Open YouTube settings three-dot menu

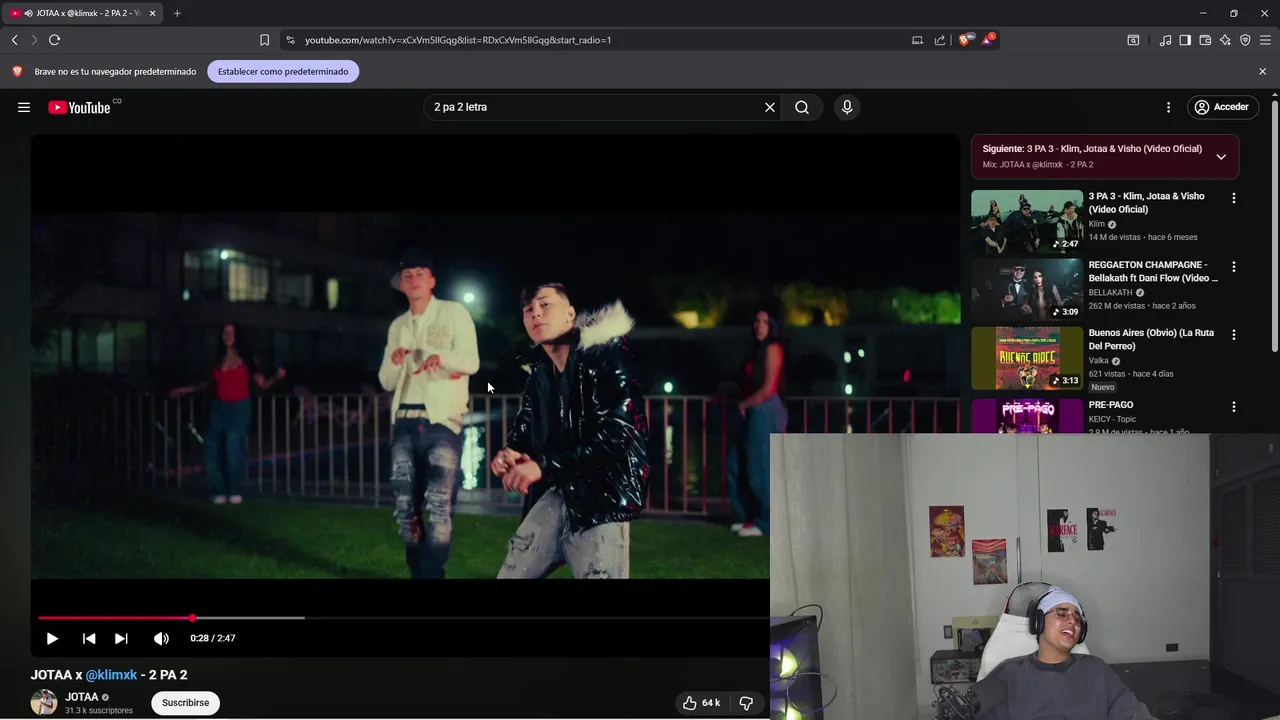(1168, 107)
